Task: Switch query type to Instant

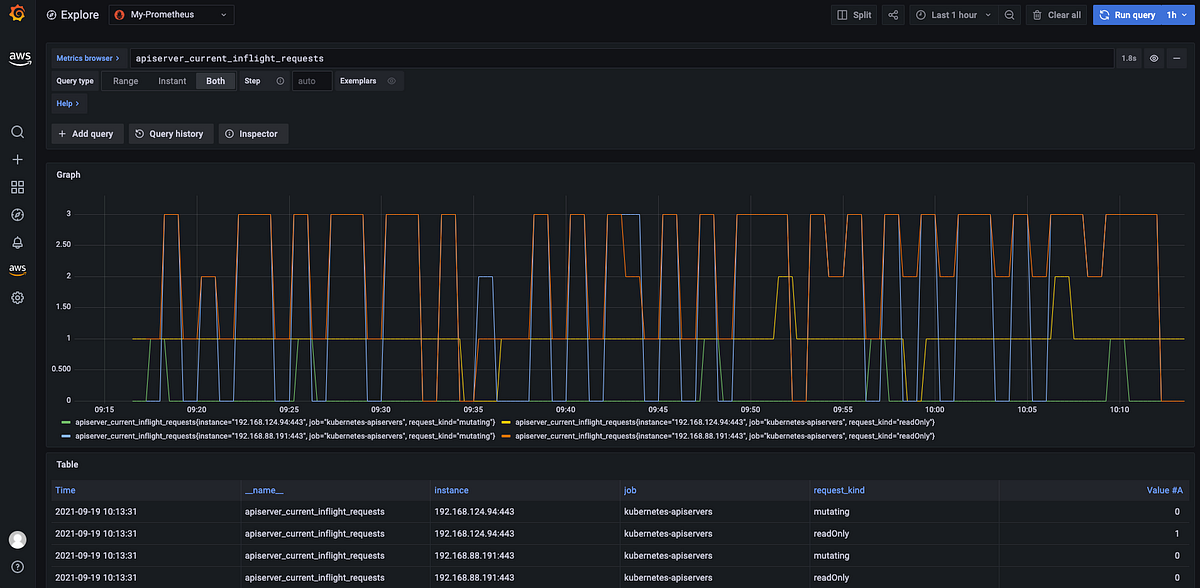Action: click(x=171, y=81)
